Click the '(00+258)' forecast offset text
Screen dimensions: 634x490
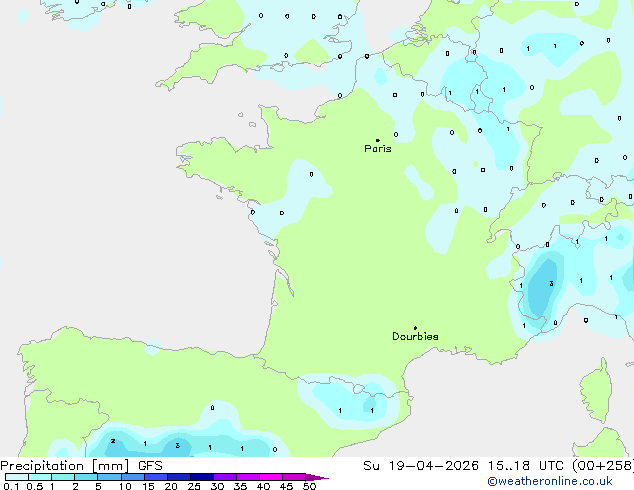point(602,466)
